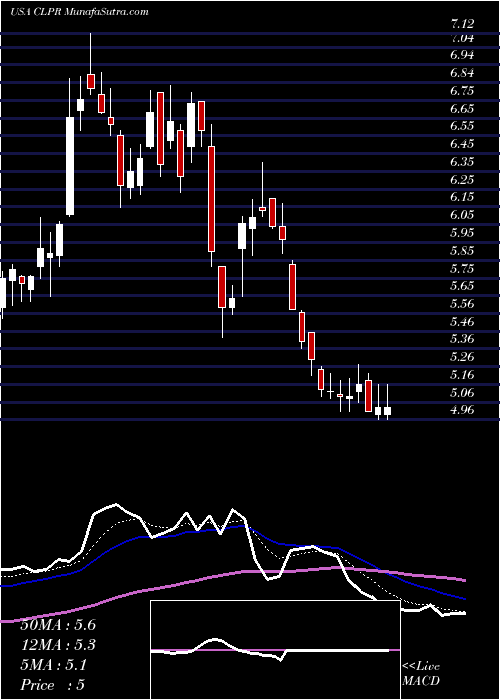Screen dimensions: 500x700
Task: Select the 7.12 price axis label
Action: point(462,23)
